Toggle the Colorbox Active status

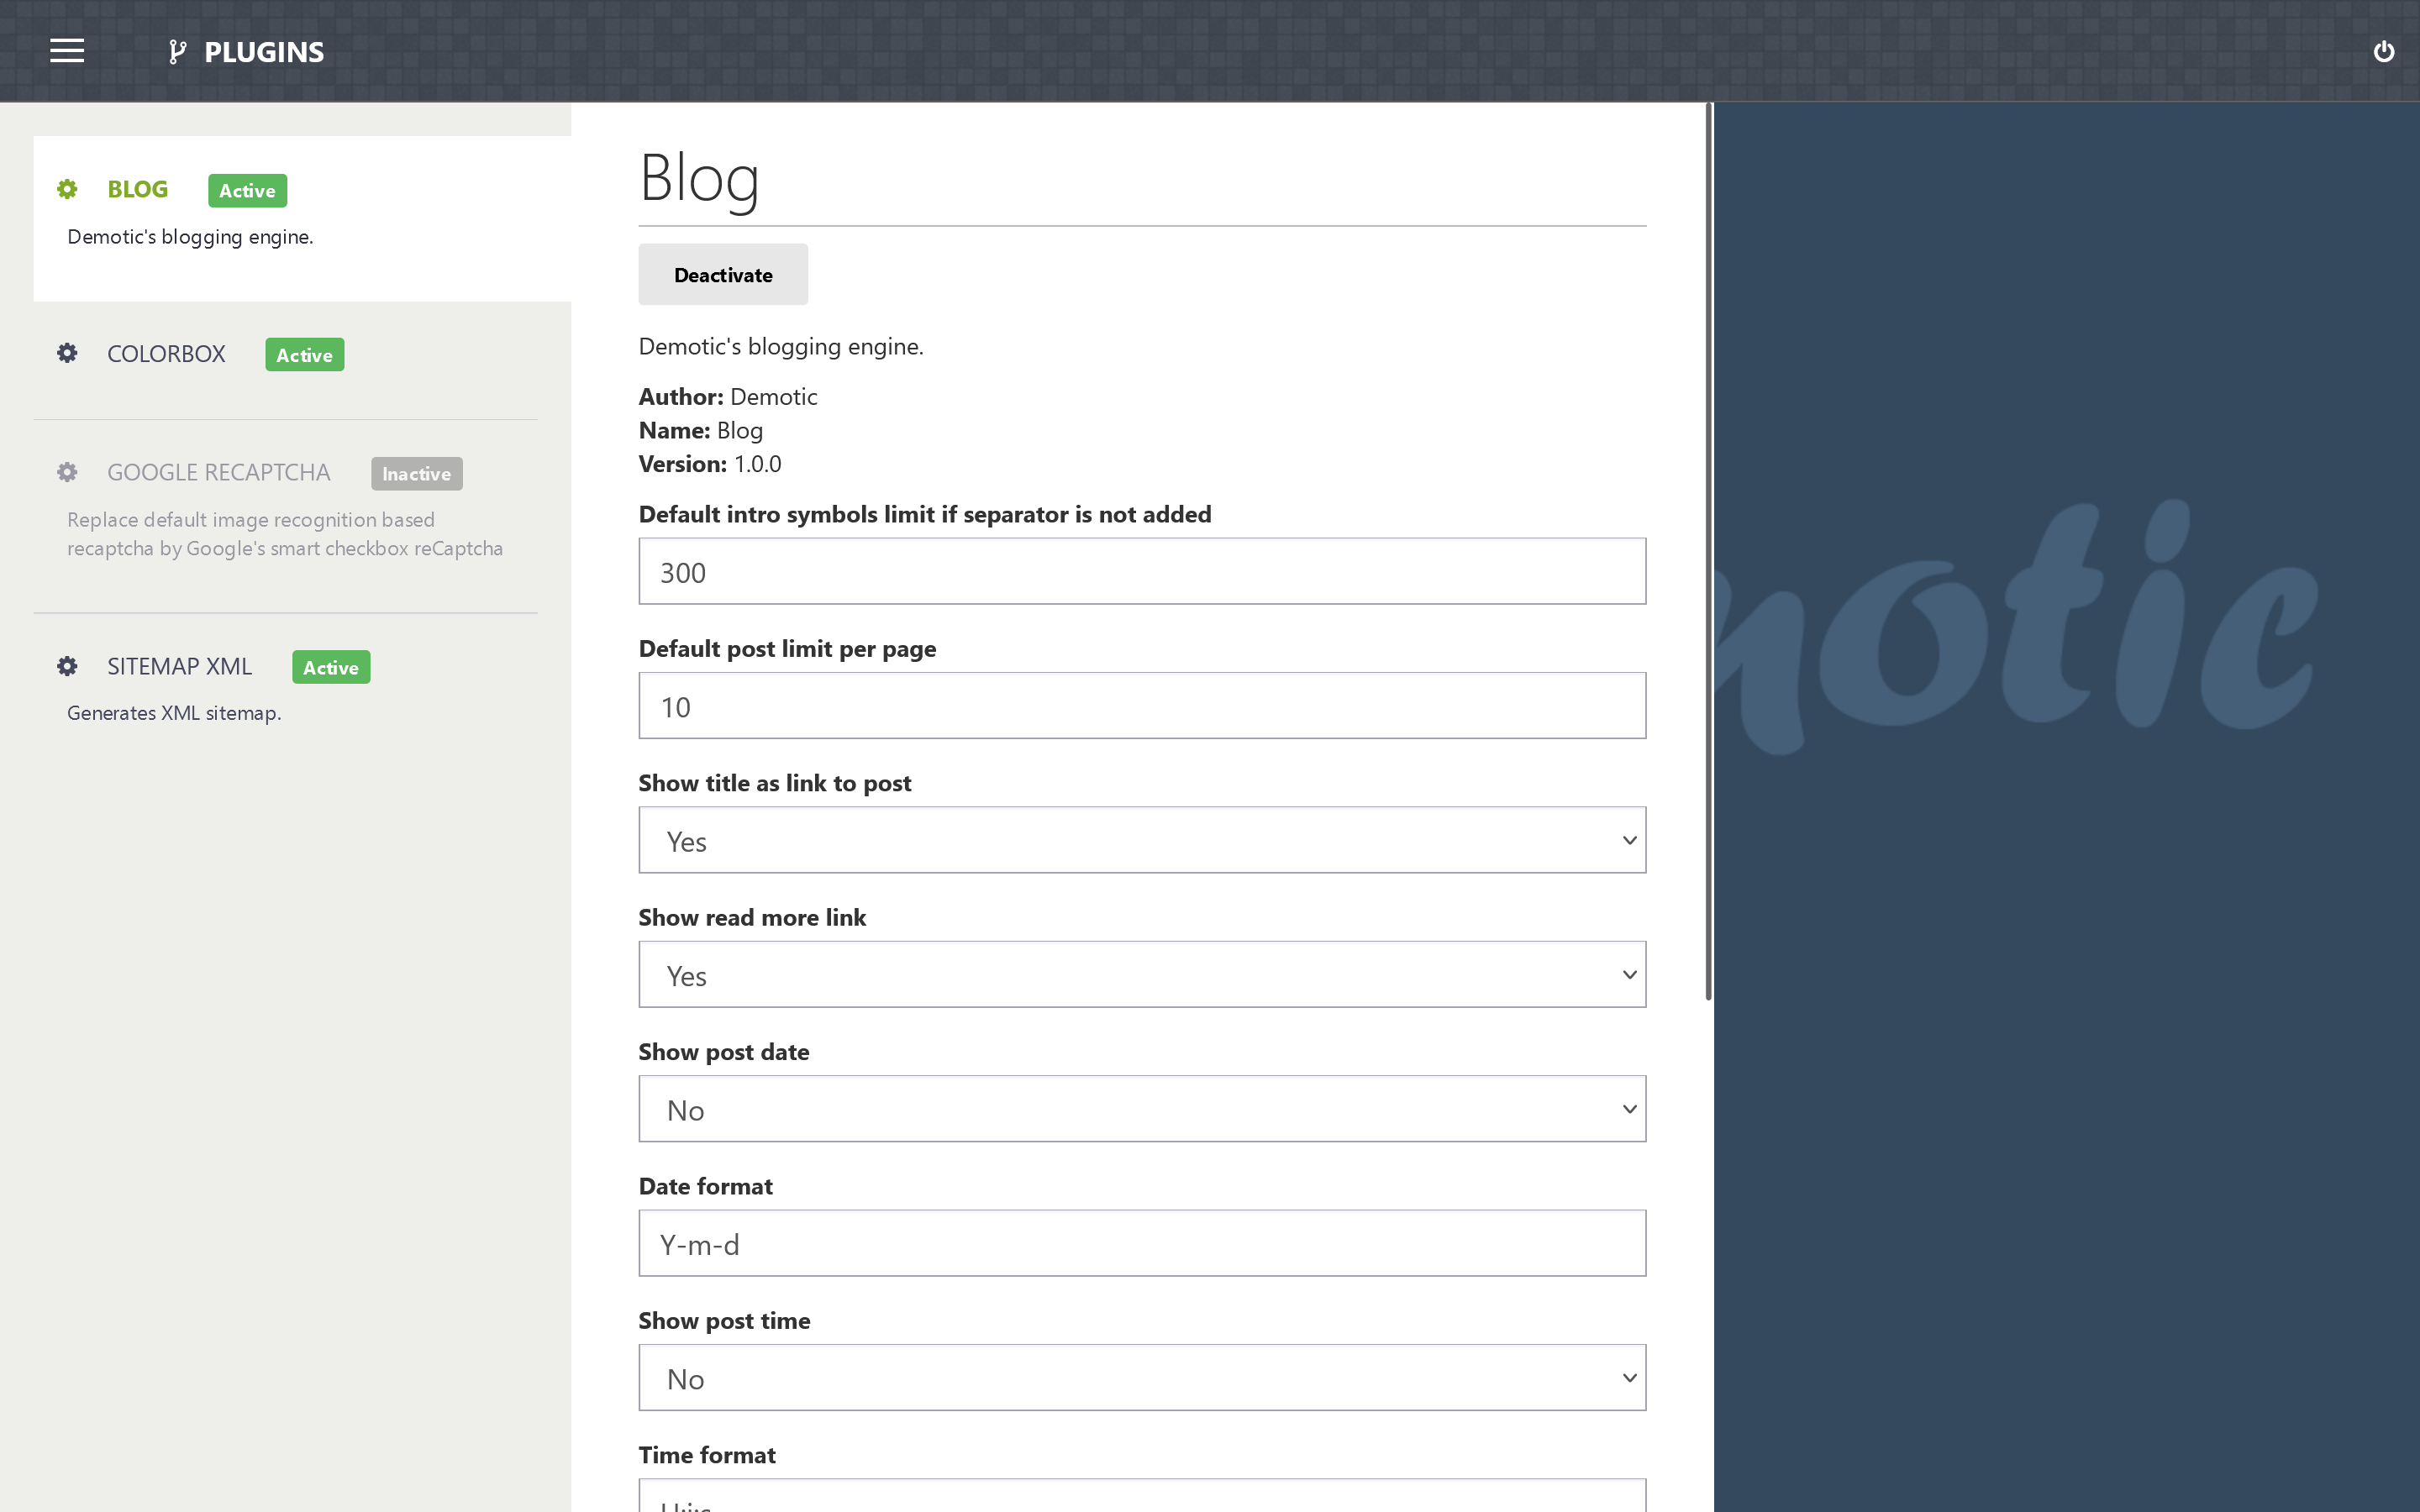tap(302, 354)
